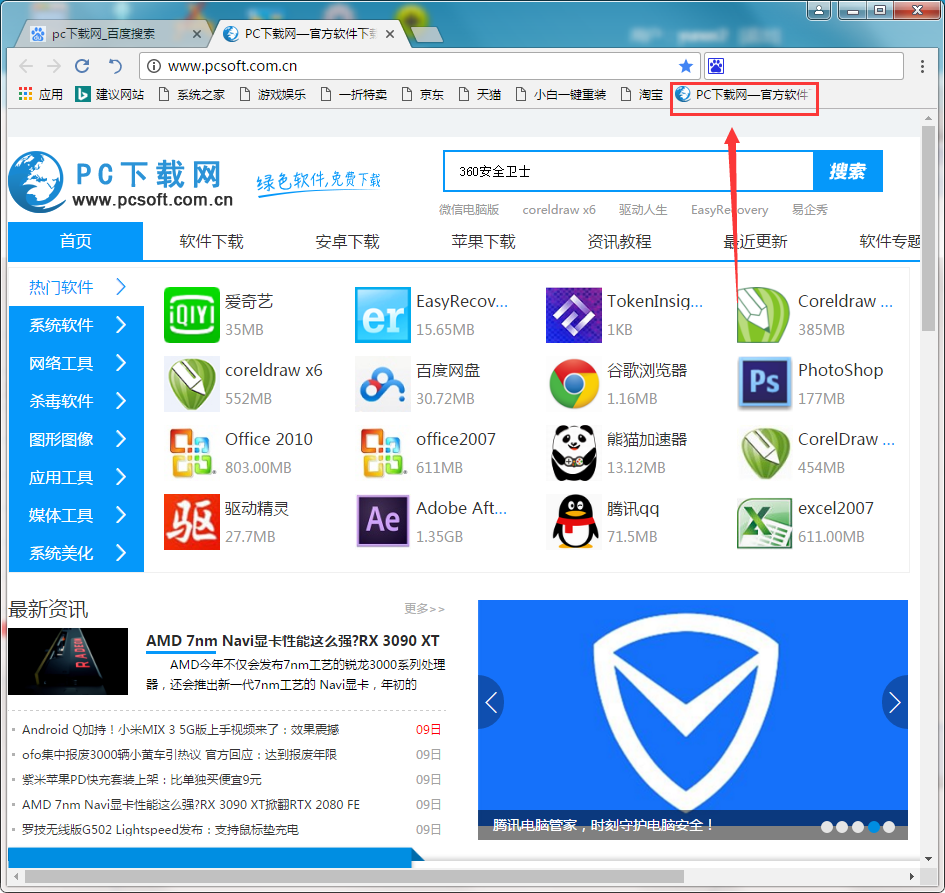Click the Google Chrome browser icon
The width and height of the screenshot is (945, 893).
[x=574, y=384]
